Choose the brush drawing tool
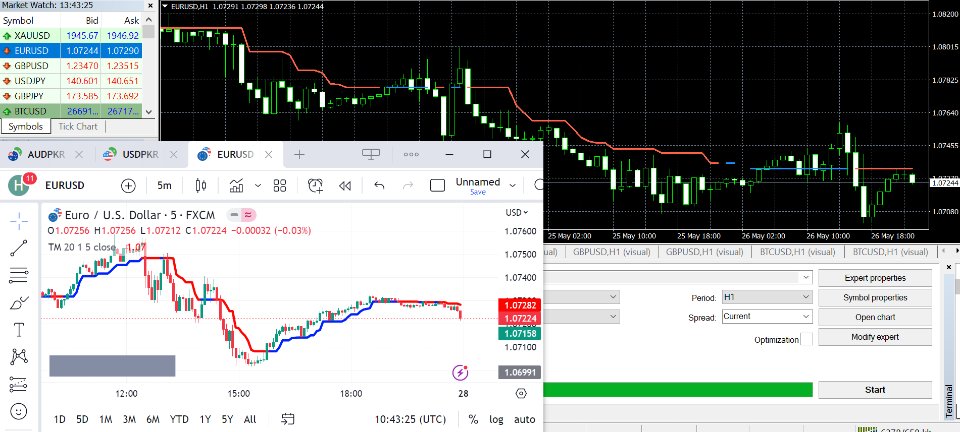The height and width of the screenshot is (432, 960). click(19, 303)
